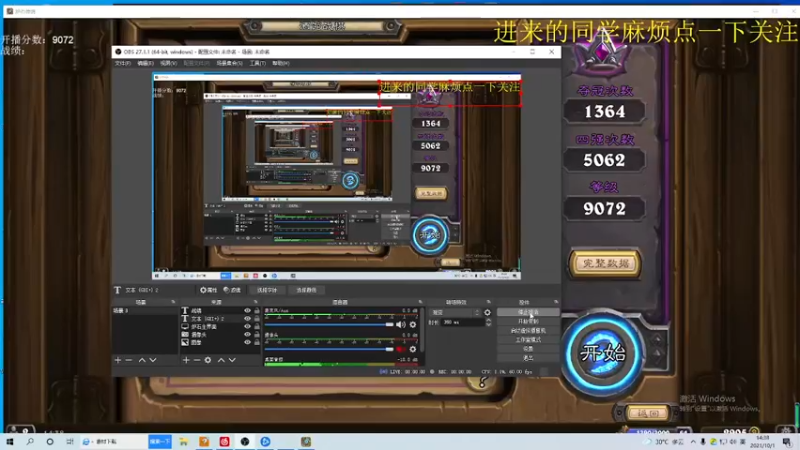Move selected source up in list
The image size is (800, 450).
pyautogui.click(x=221, y=360)
